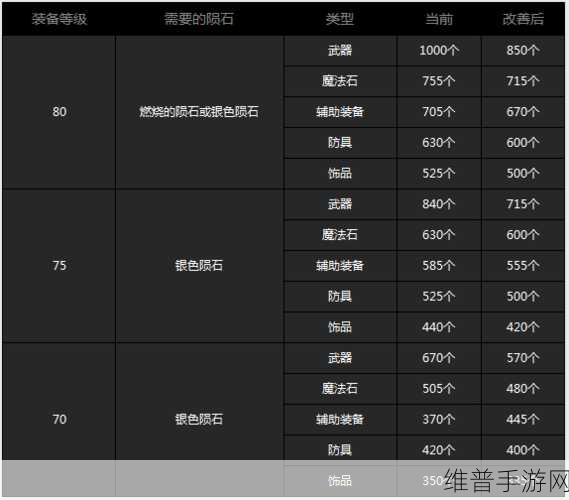Click improved 600个 for level 80 防具
This screenshot has width=569, height=500.
(x=523, y=142)
